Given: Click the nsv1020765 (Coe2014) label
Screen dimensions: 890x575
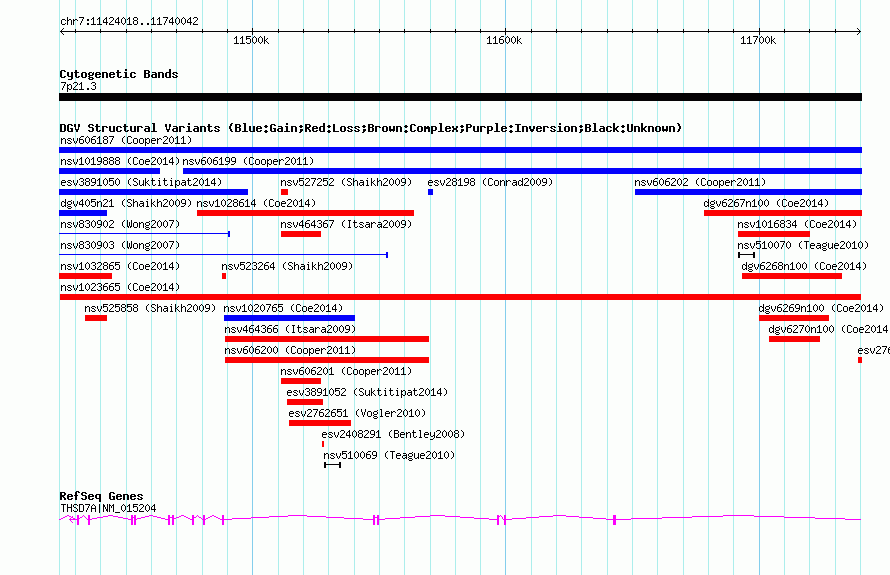Looking at the screenshot, I should (x=283, y=308).
